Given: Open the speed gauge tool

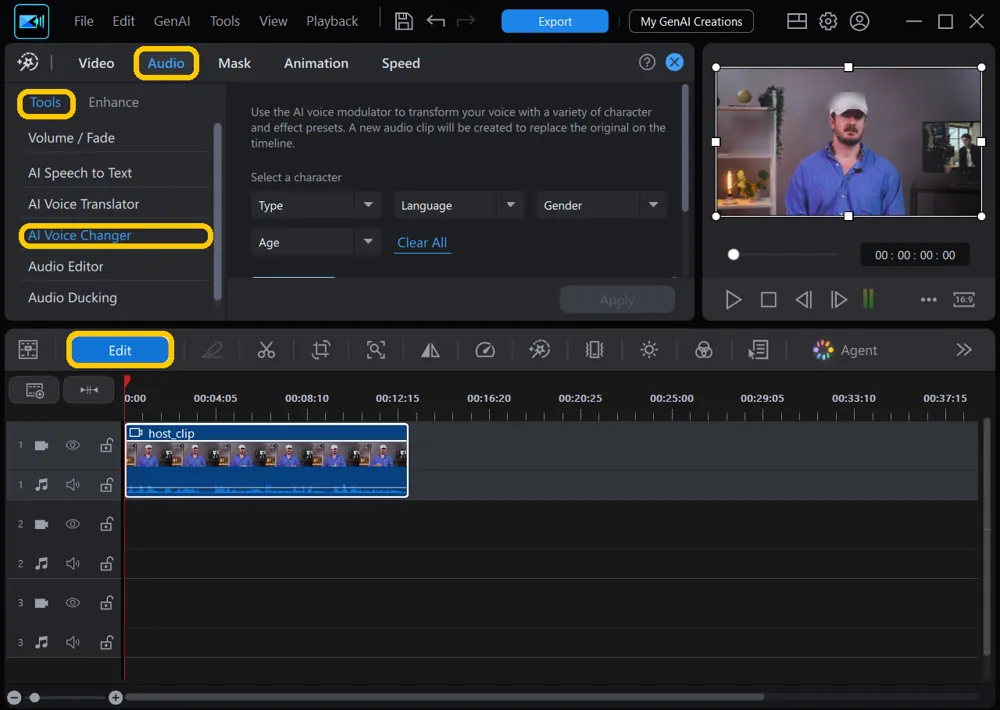Looking at the screenshot, I should (485, 350).
